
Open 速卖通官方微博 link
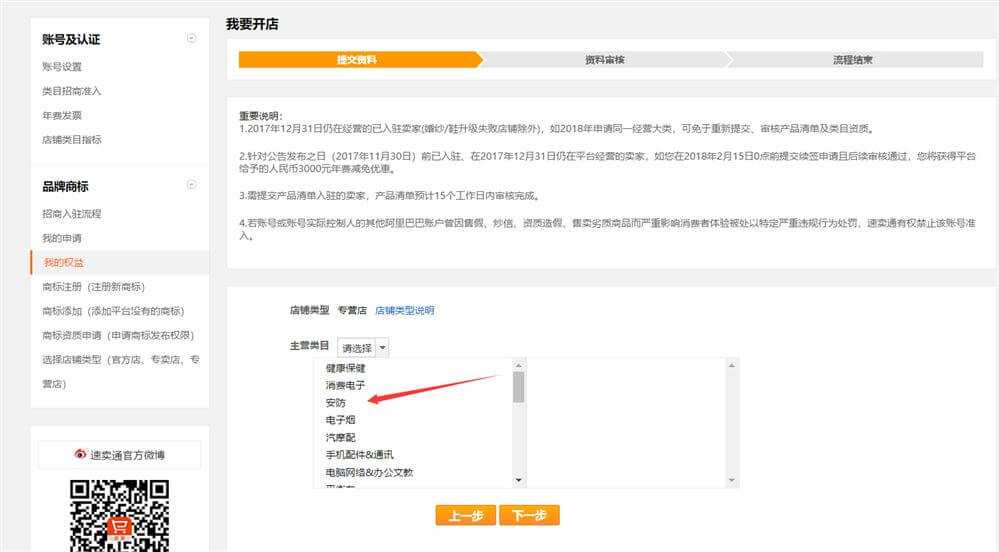pyautogui.click(x=127, y=455)
